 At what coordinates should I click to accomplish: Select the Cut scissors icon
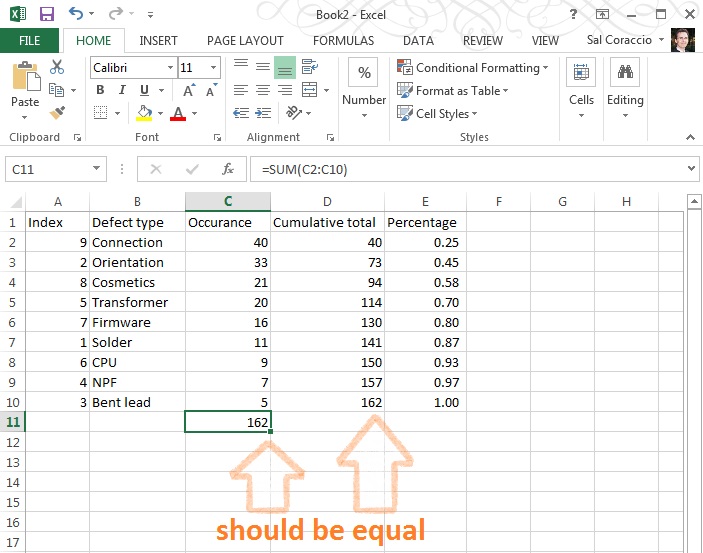tap(57, 67)
